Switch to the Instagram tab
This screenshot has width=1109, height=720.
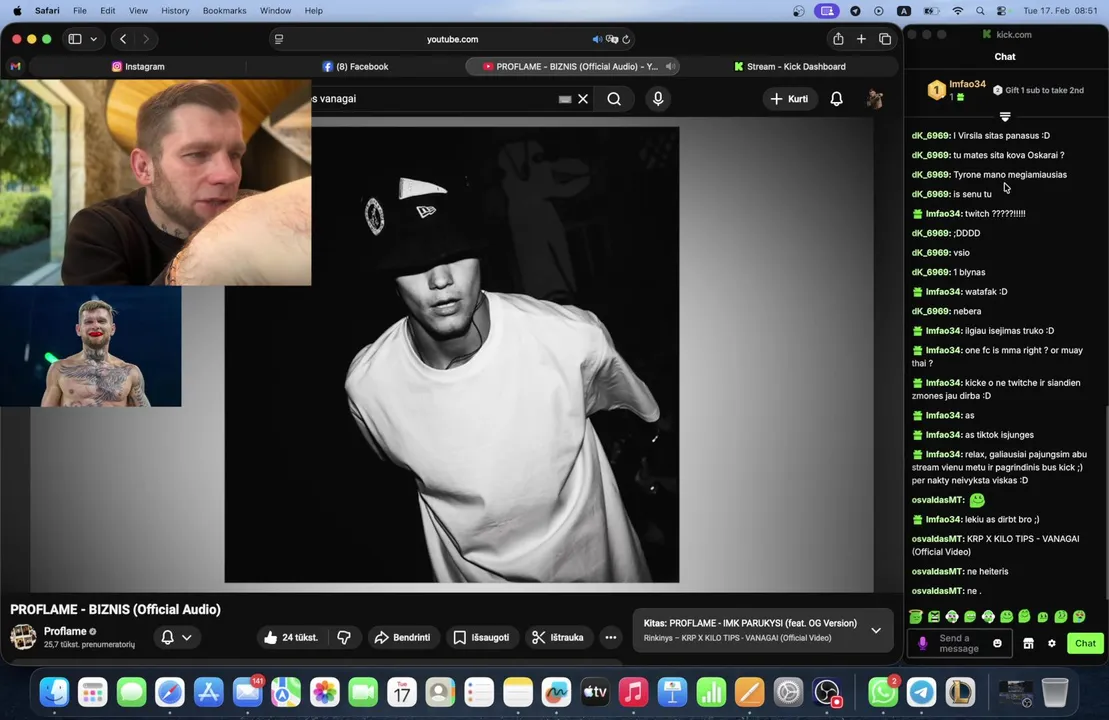click(x=138, y=66)
